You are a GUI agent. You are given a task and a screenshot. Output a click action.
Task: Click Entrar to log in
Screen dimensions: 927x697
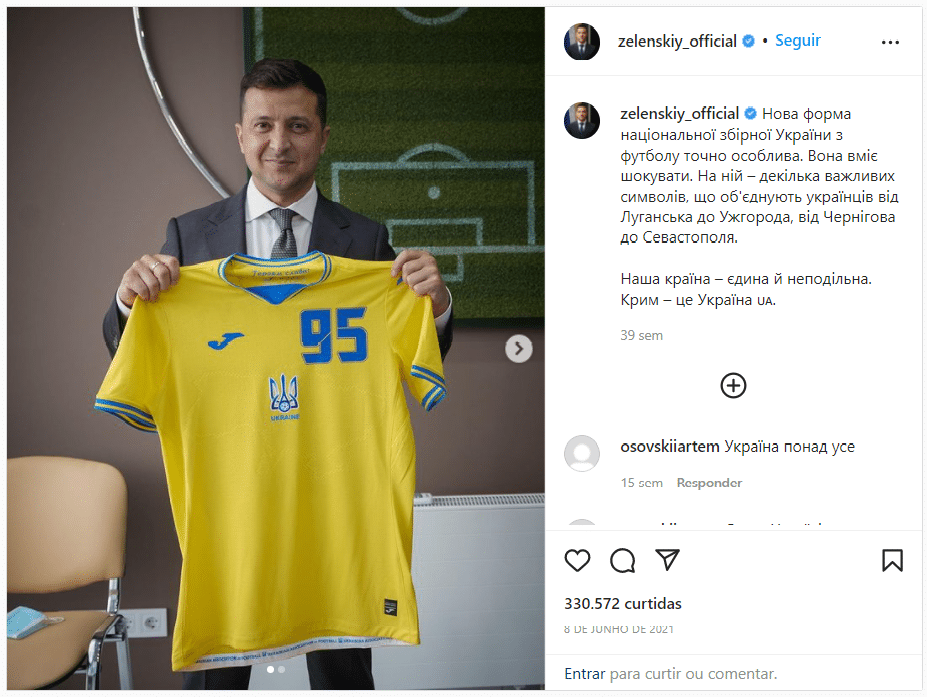585,673
